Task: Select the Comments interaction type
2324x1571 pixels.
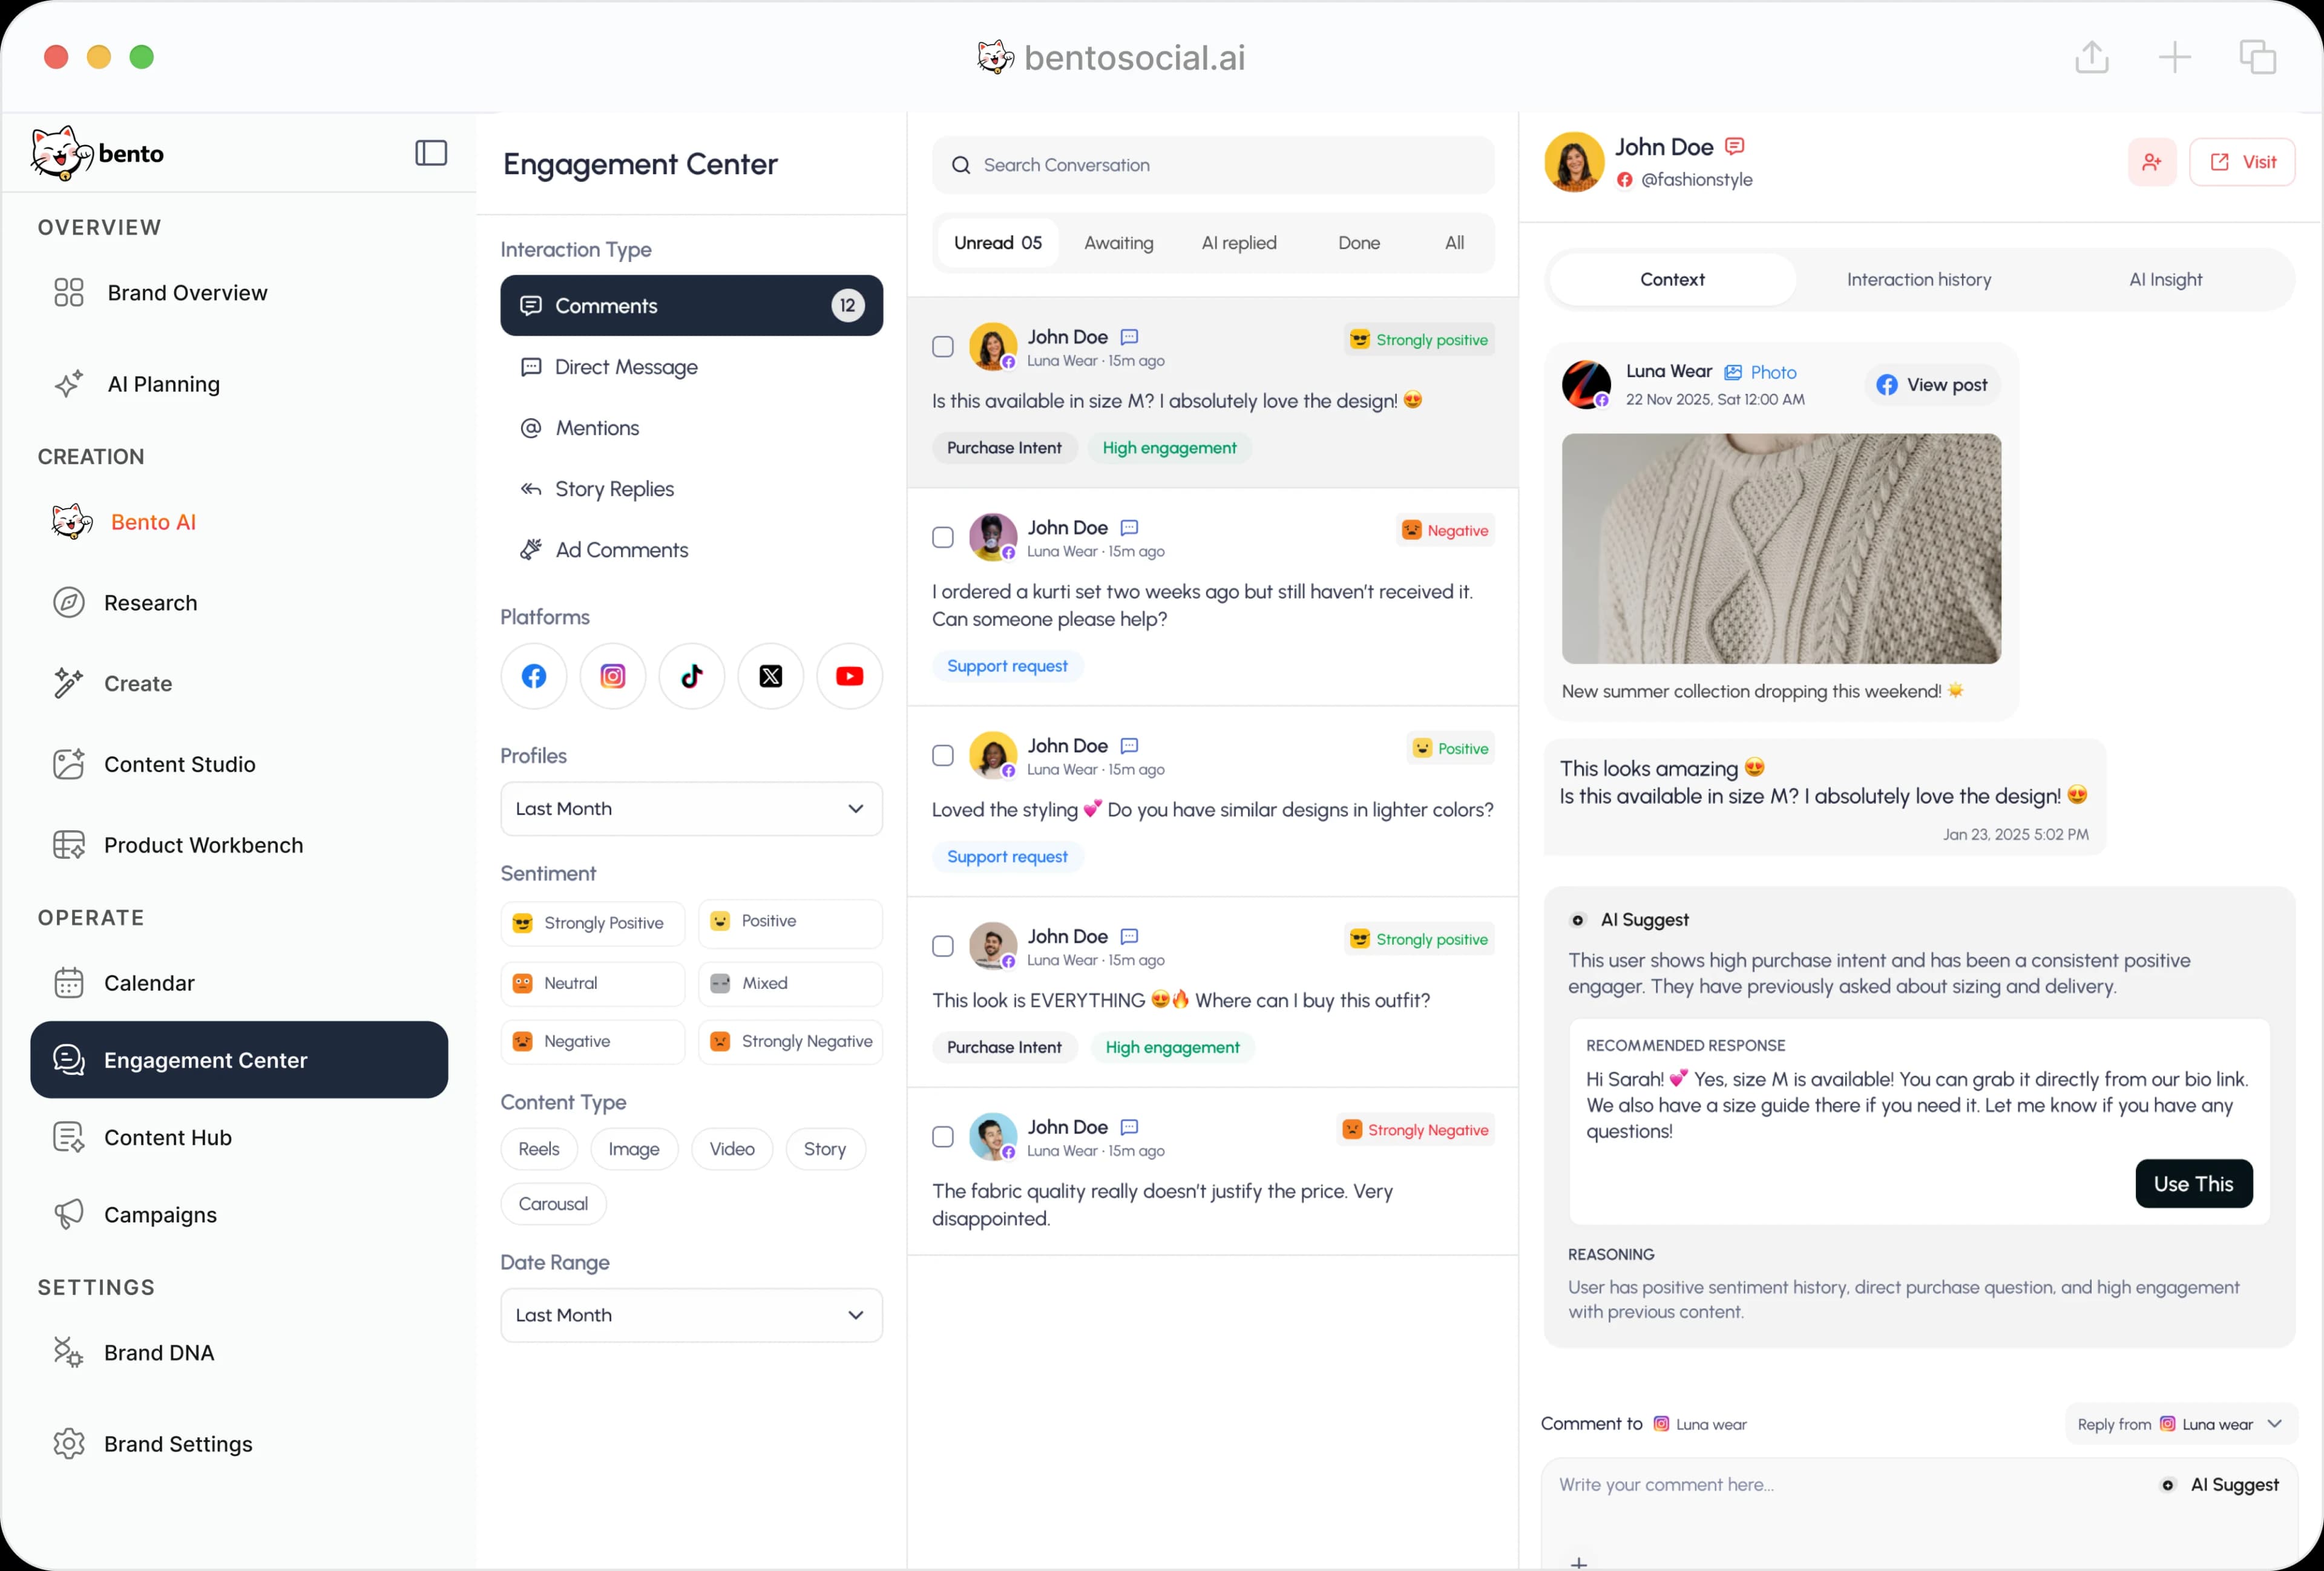Action: coord(692,306)
